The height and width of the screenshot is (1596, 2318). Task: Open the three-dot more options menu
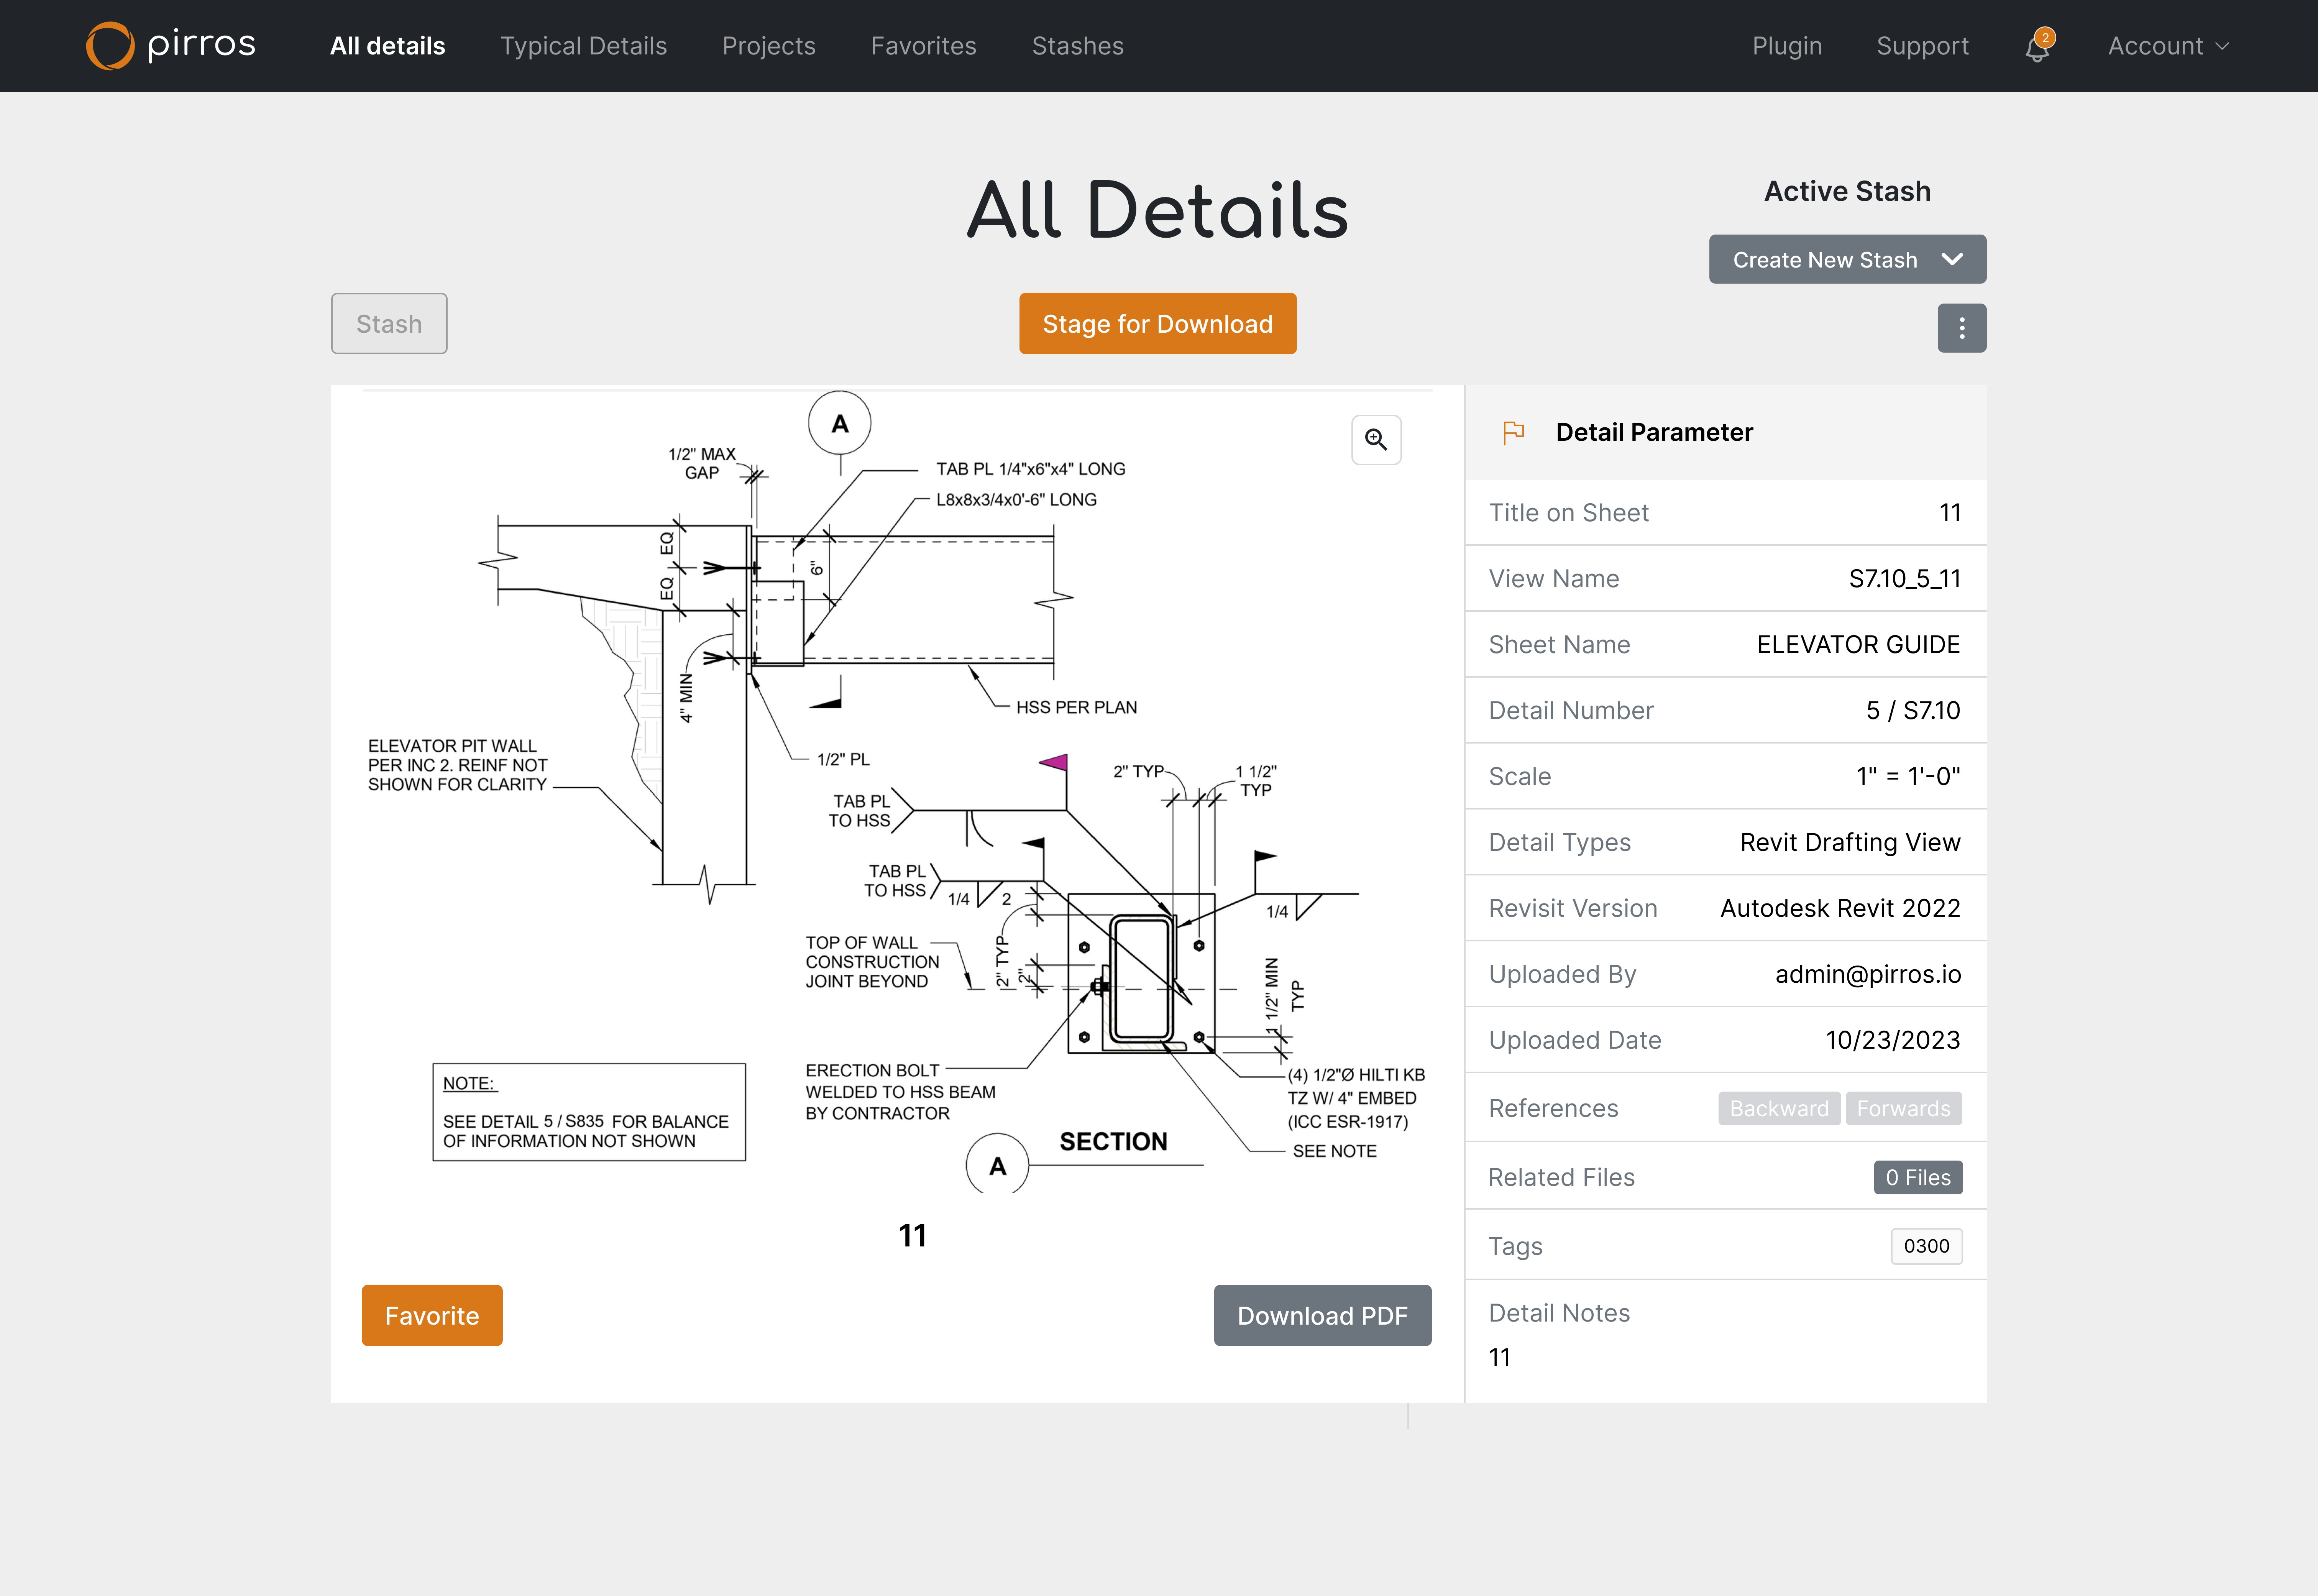[1961, 328]
